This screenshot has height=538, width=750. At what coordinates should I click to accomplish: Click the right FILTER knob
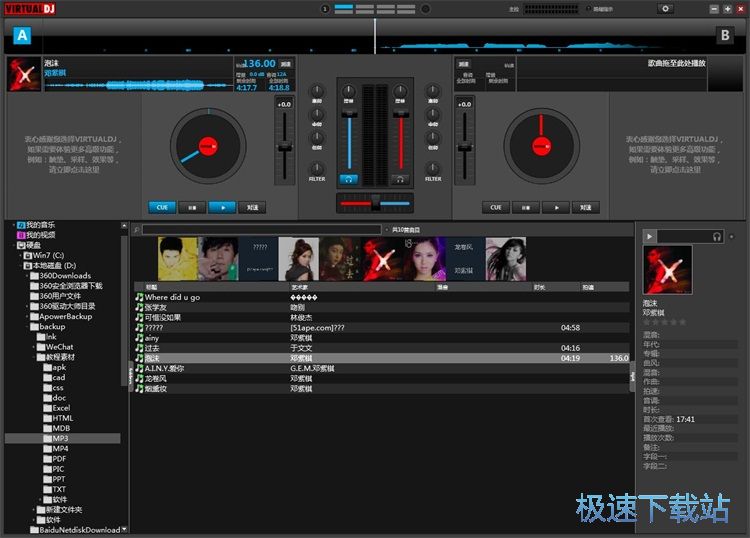coord(432,168)
